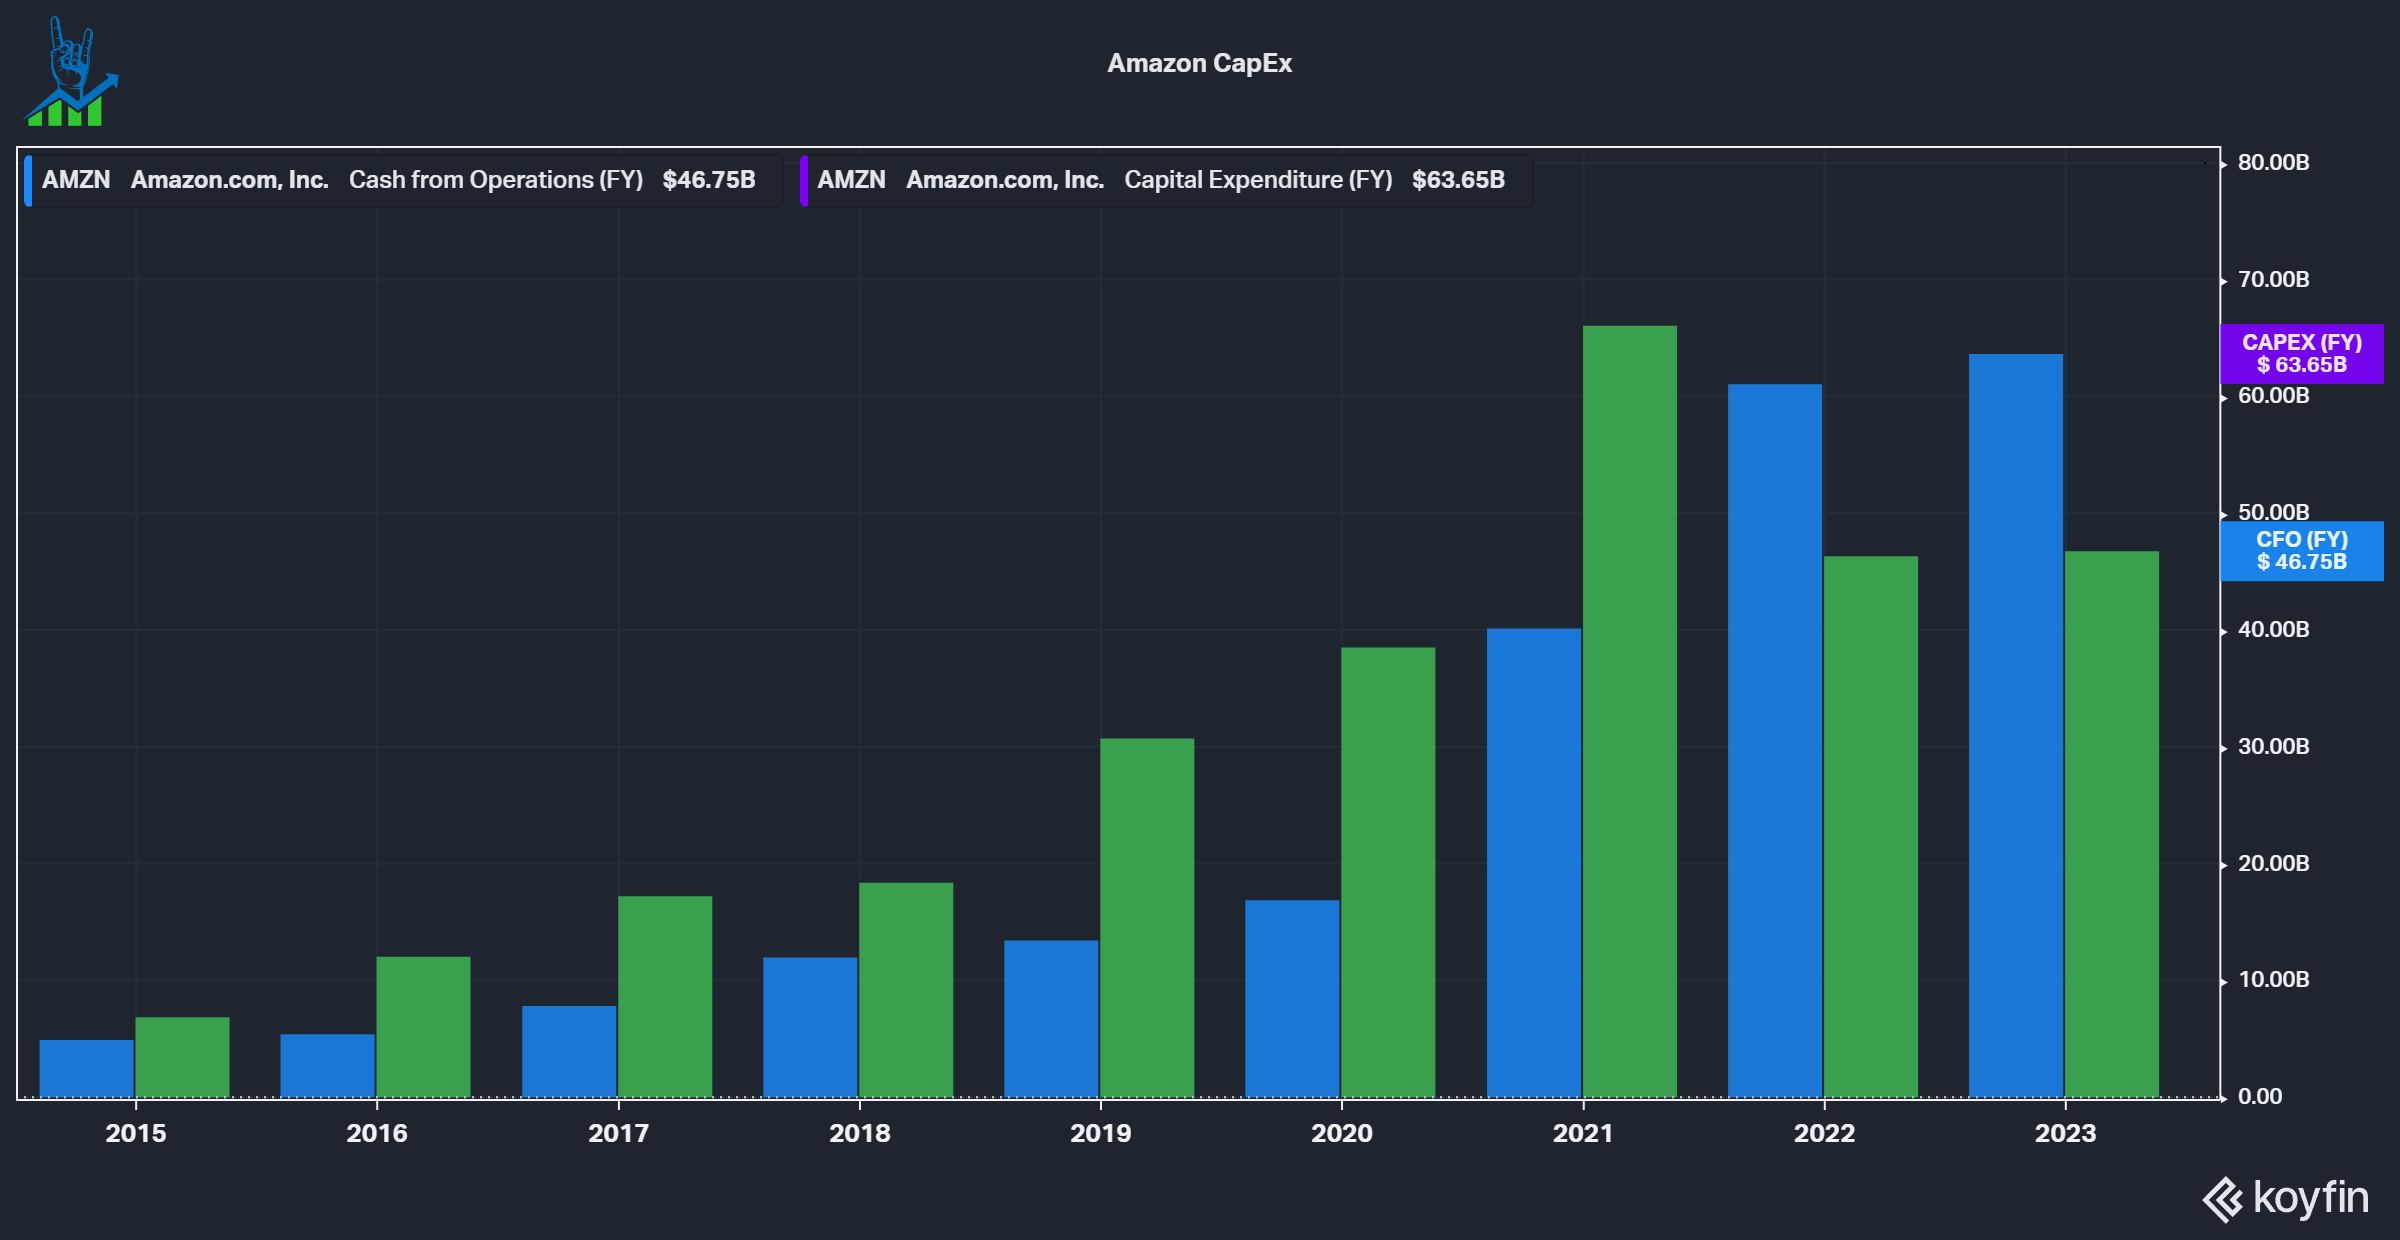Click the 40.00B gridline label on right axis
Image resolution: width=2400 pixels, height=1240 pixels.
click(2274, 629)
